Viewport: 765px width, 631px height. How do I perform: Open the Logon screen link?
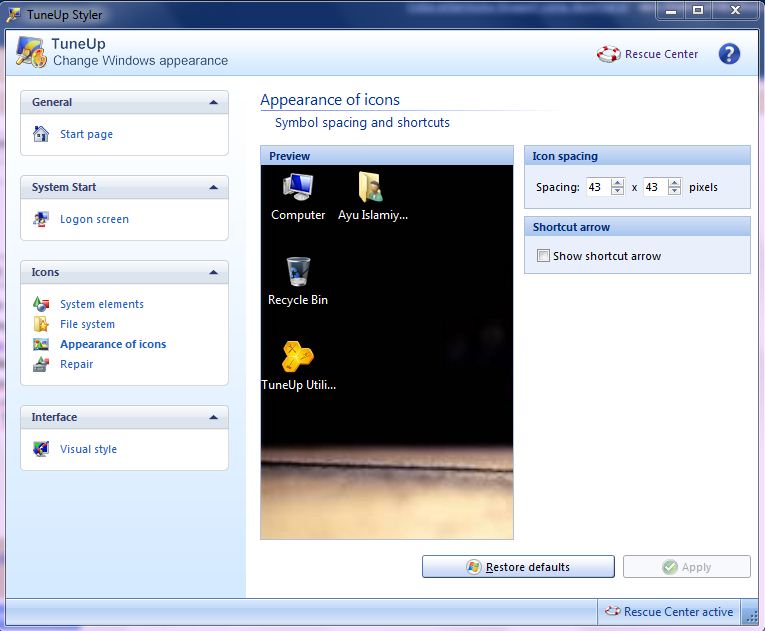(94, 219)
